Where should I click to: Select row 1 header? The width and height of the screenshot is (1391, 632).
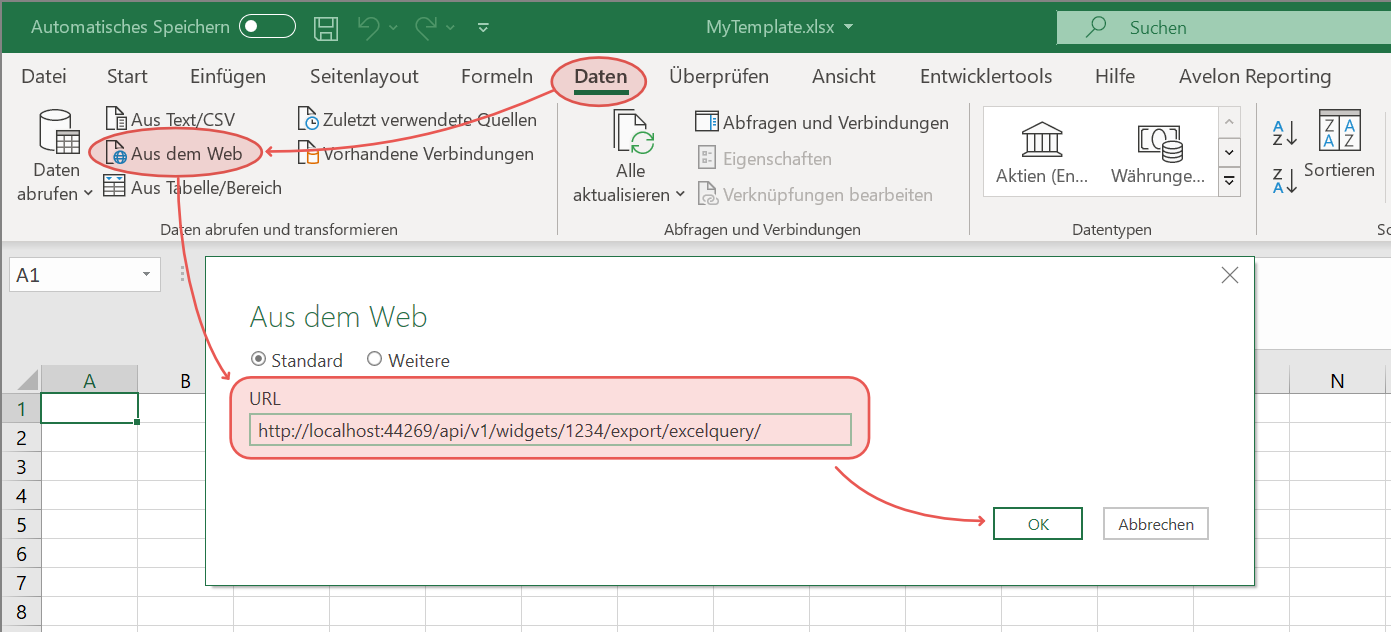point(20,408)
